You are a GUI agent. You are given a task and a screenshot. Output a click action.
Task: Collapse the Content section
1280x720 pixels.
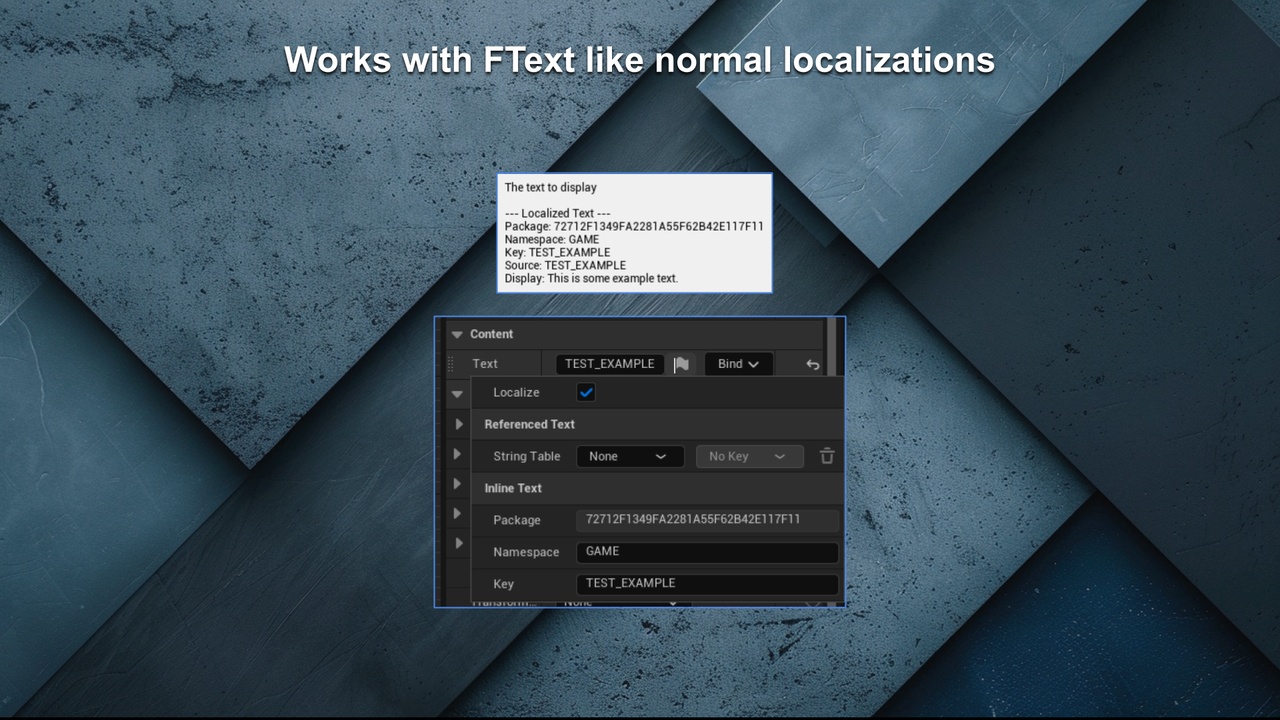pyautogui.click(x=457, y=334)
